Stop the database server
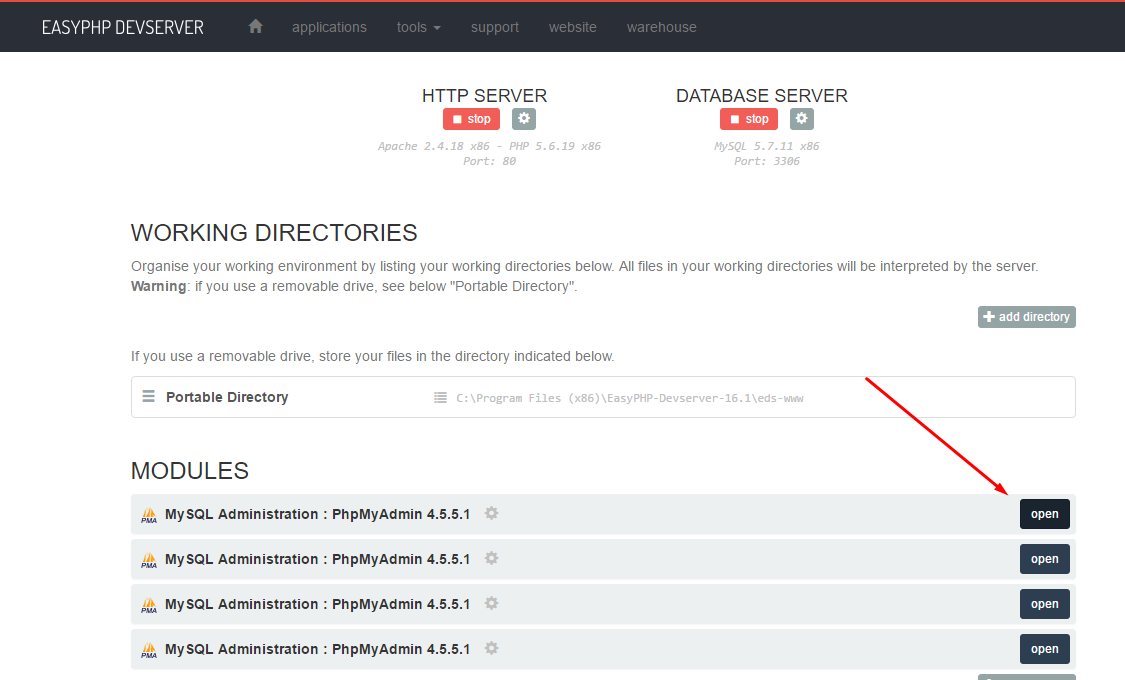 pos(749,119)
